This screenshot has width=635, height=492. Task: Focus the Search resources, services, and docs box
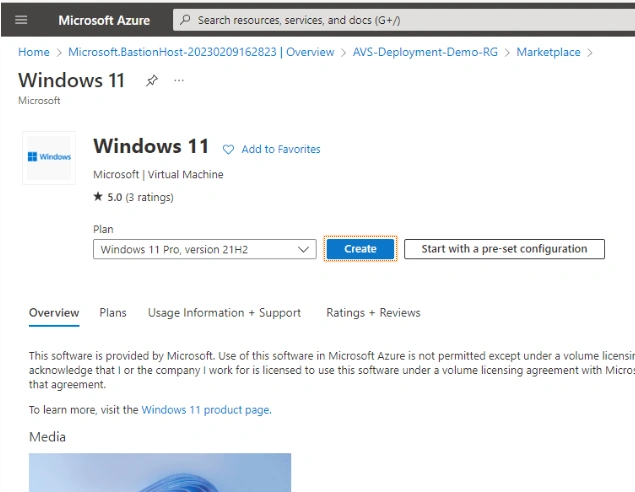tap(404, 20)
